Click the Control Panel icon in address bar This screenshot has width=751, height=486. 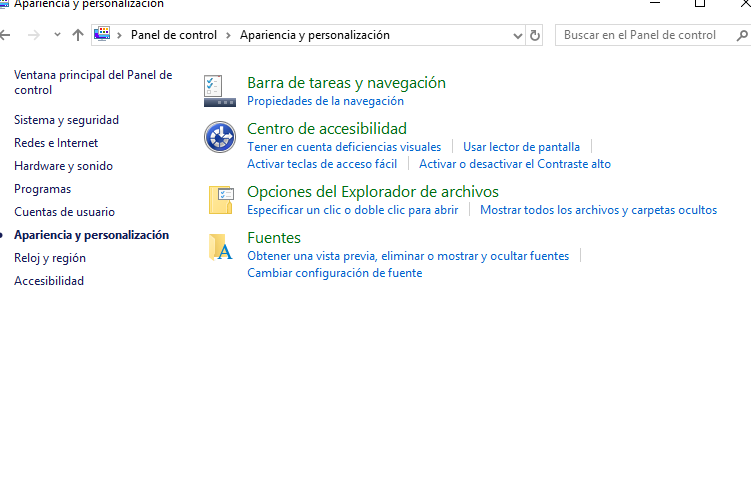102,34
